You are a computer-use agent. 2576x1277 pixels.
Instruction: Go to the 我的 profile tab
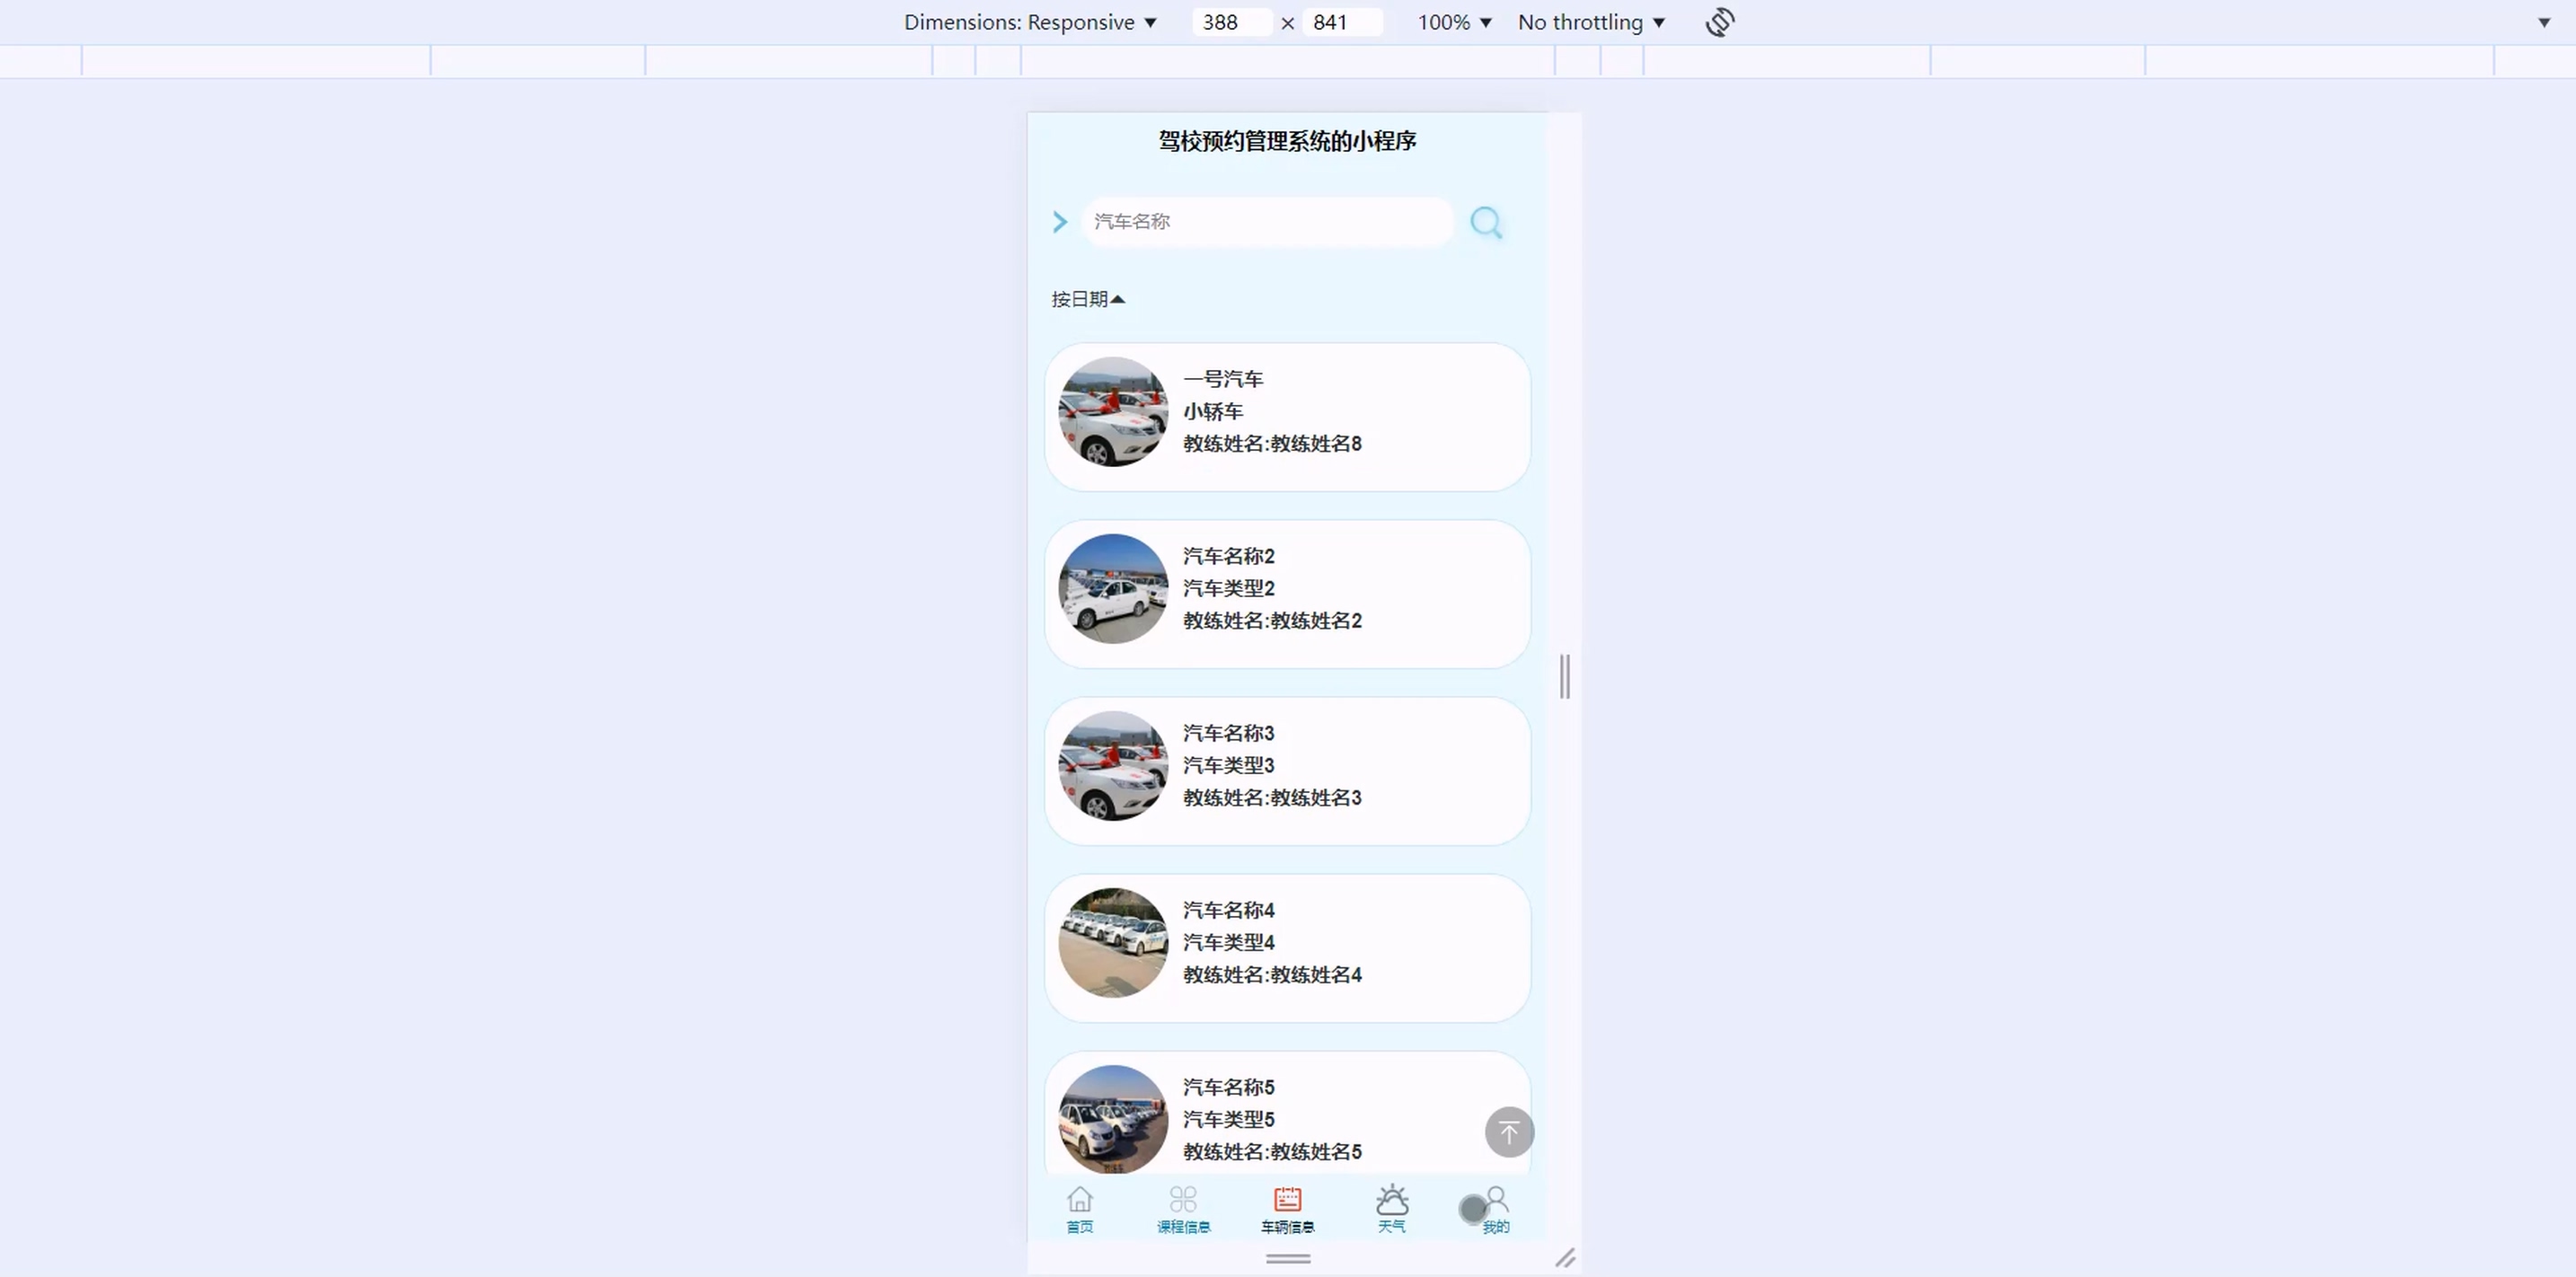tap(1495, 1209)
